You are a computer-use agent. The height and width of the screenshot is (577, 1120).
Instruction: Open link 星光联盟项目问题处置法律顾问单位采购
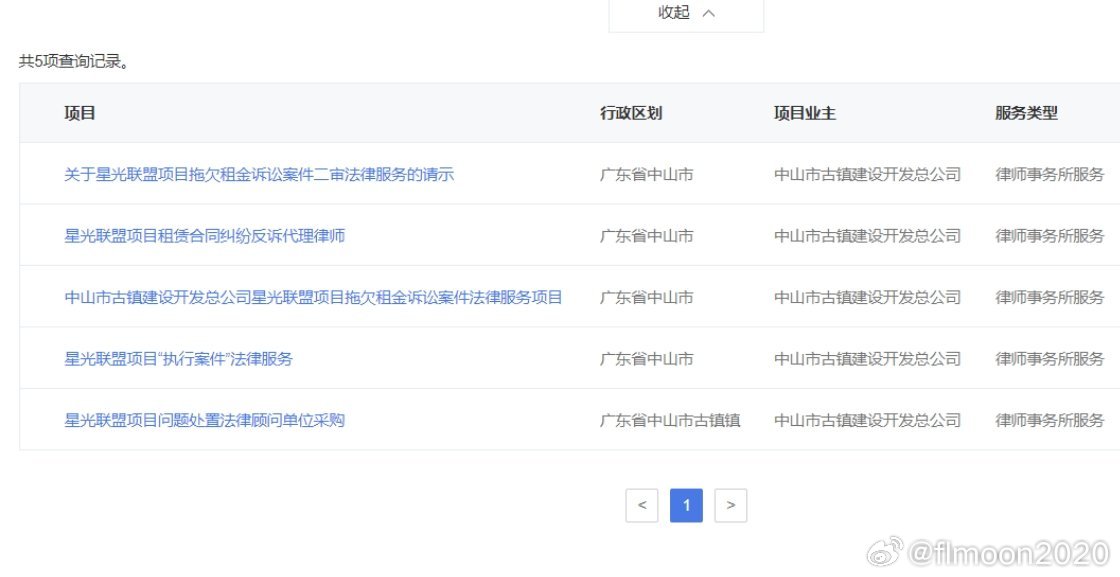tap(204, 420)
